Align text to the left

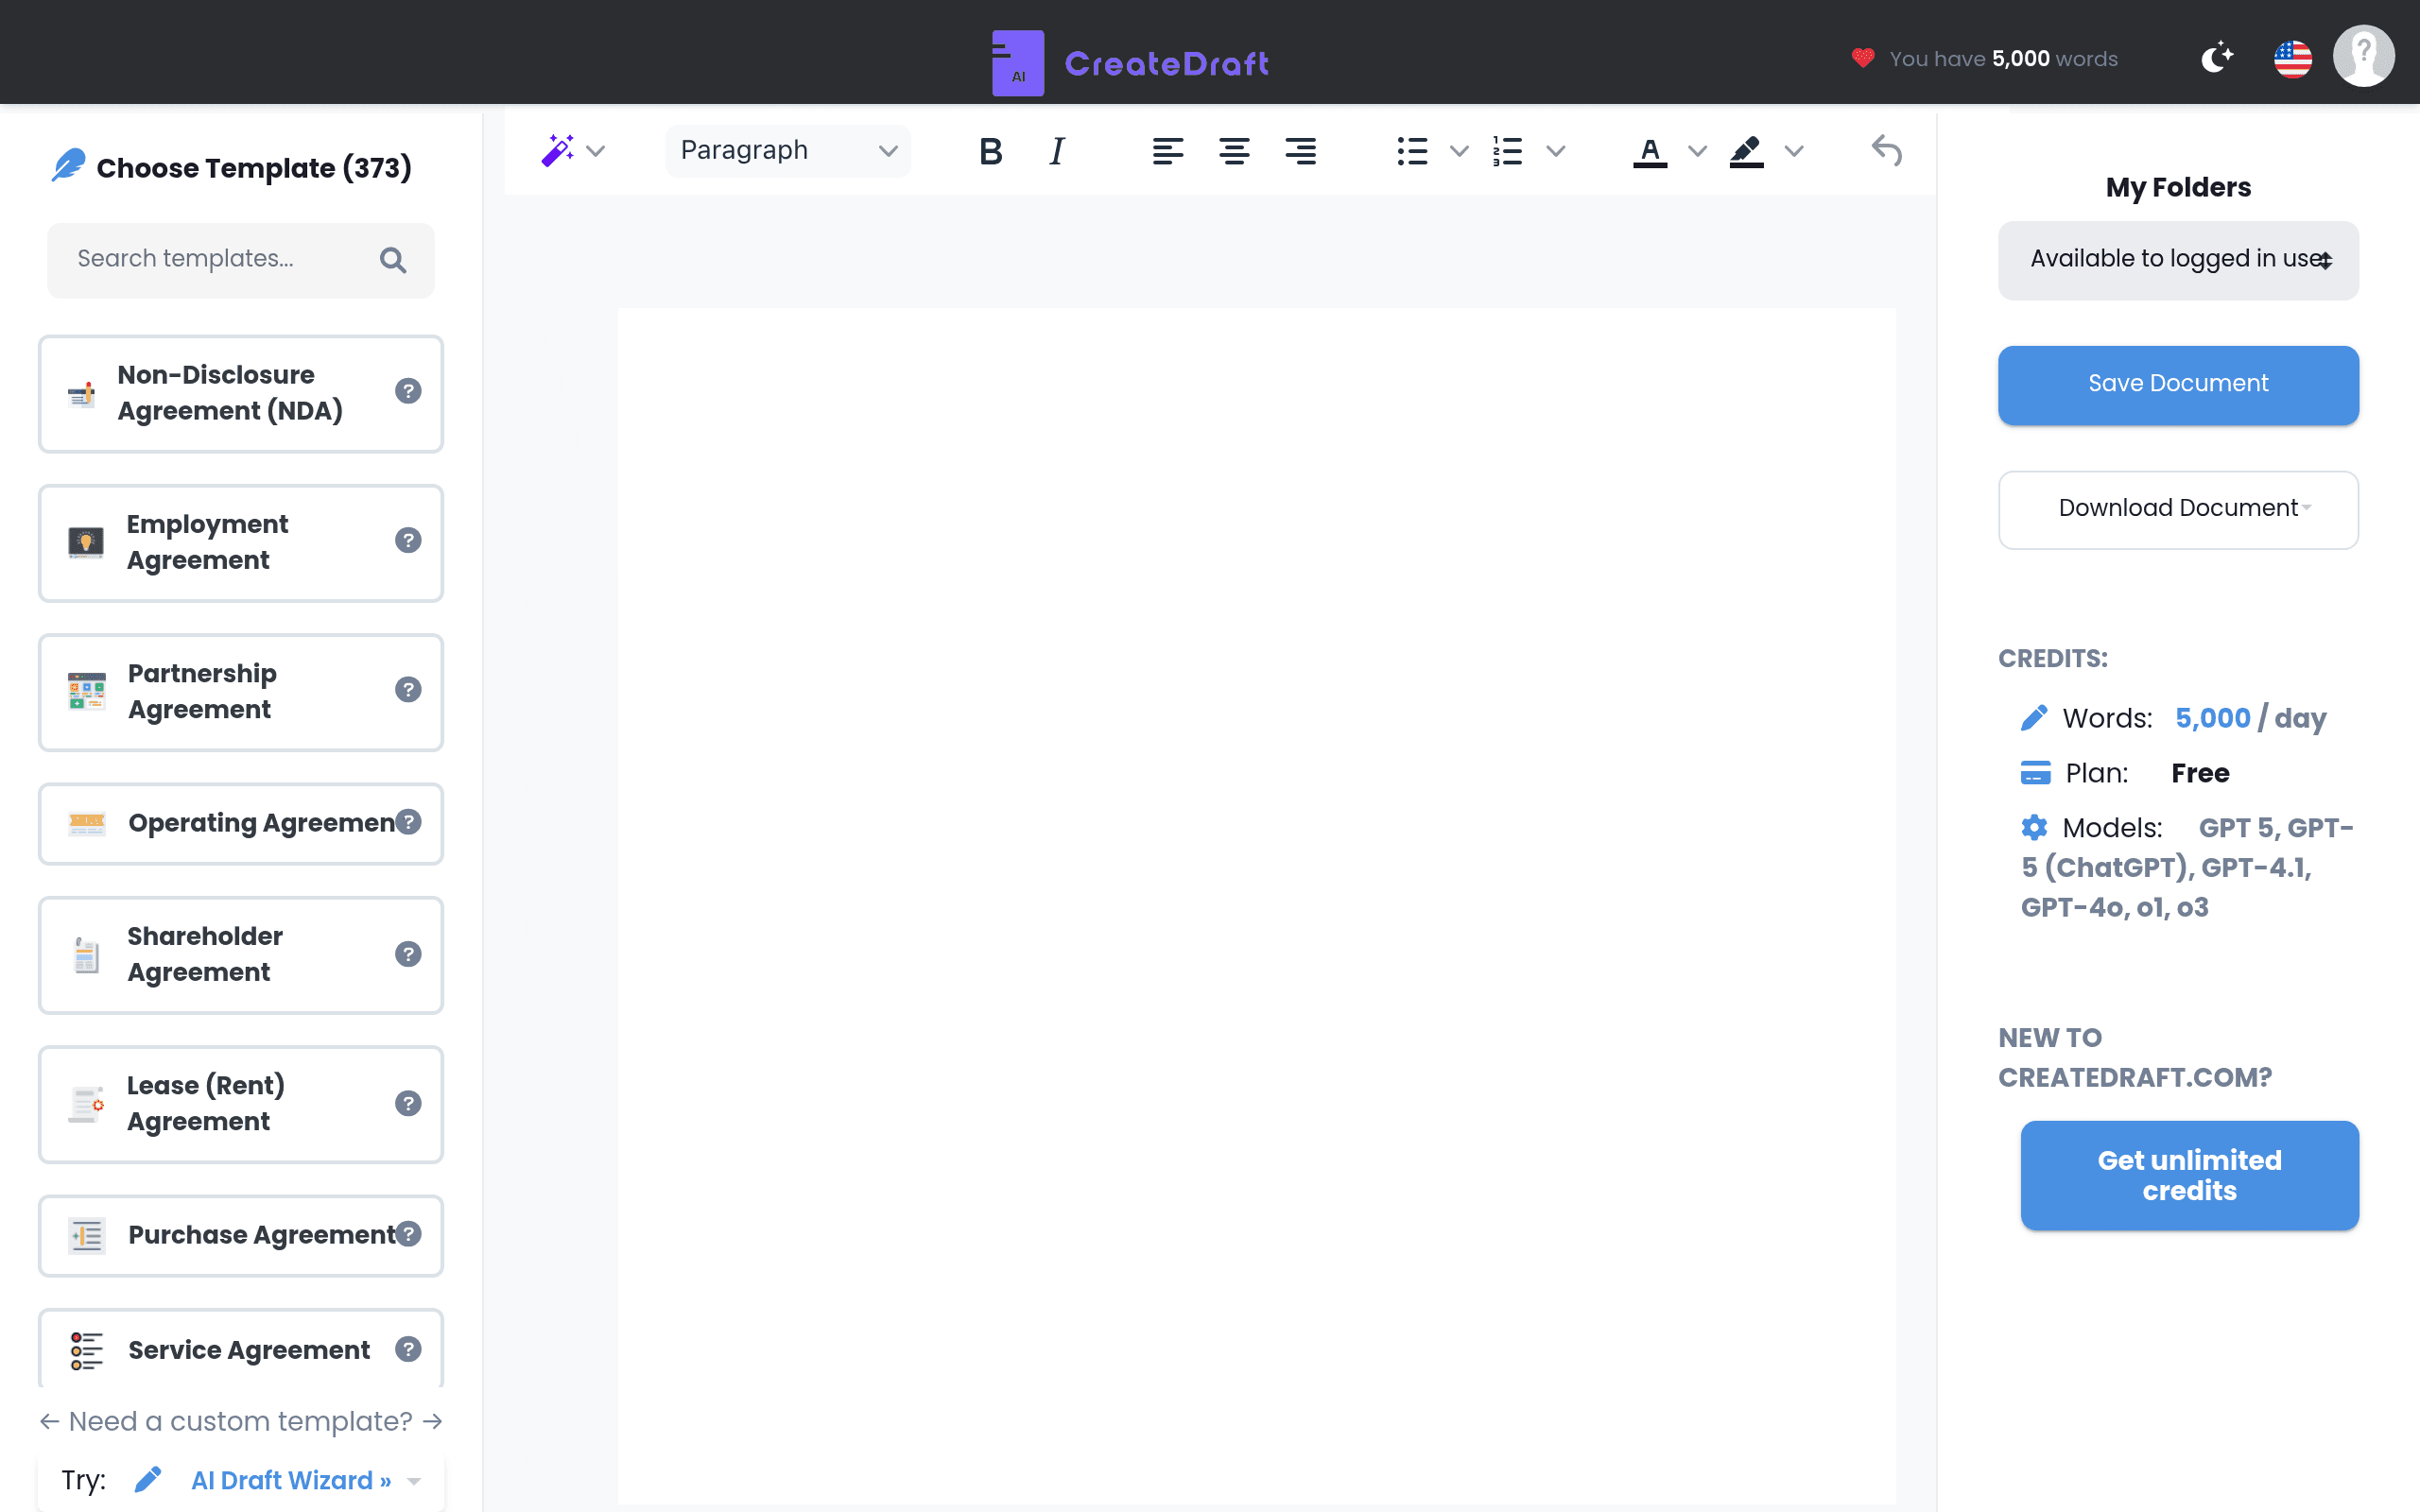click(x=1167, y=151)
